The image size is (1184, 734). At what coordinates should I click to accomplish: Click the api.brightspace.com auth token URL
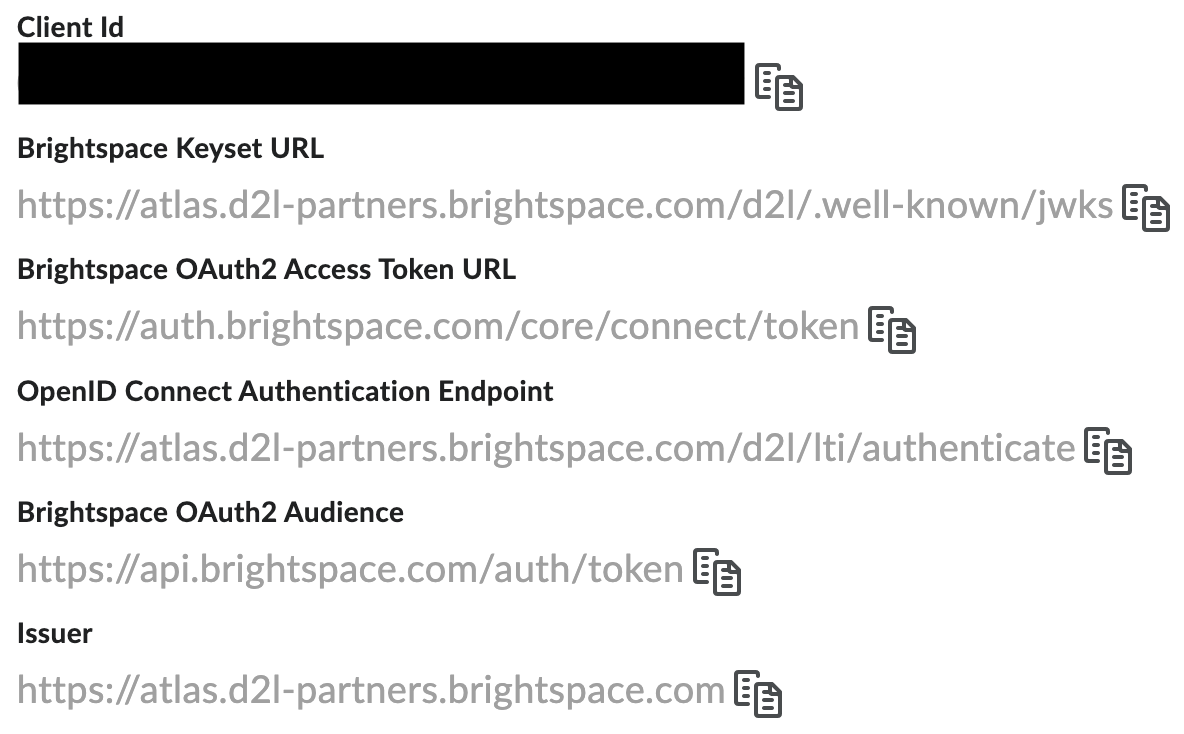(x=350, y=569)
